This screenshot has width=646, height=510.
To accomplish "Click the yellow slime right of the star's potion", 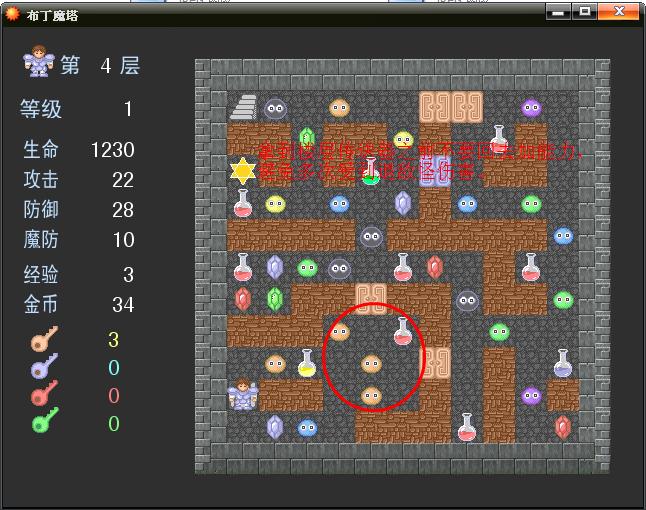I will [275, 204].
